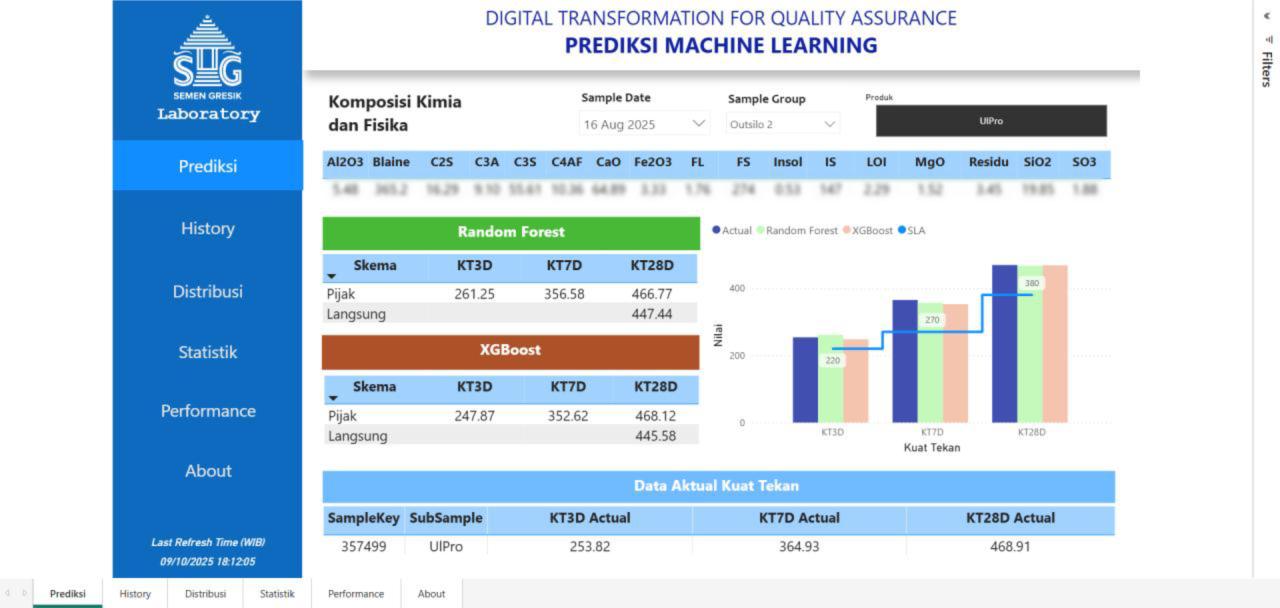Click SampleKey value 357499
The image size is (1280, 608).
pyautogui.click(x=363, y=547)
